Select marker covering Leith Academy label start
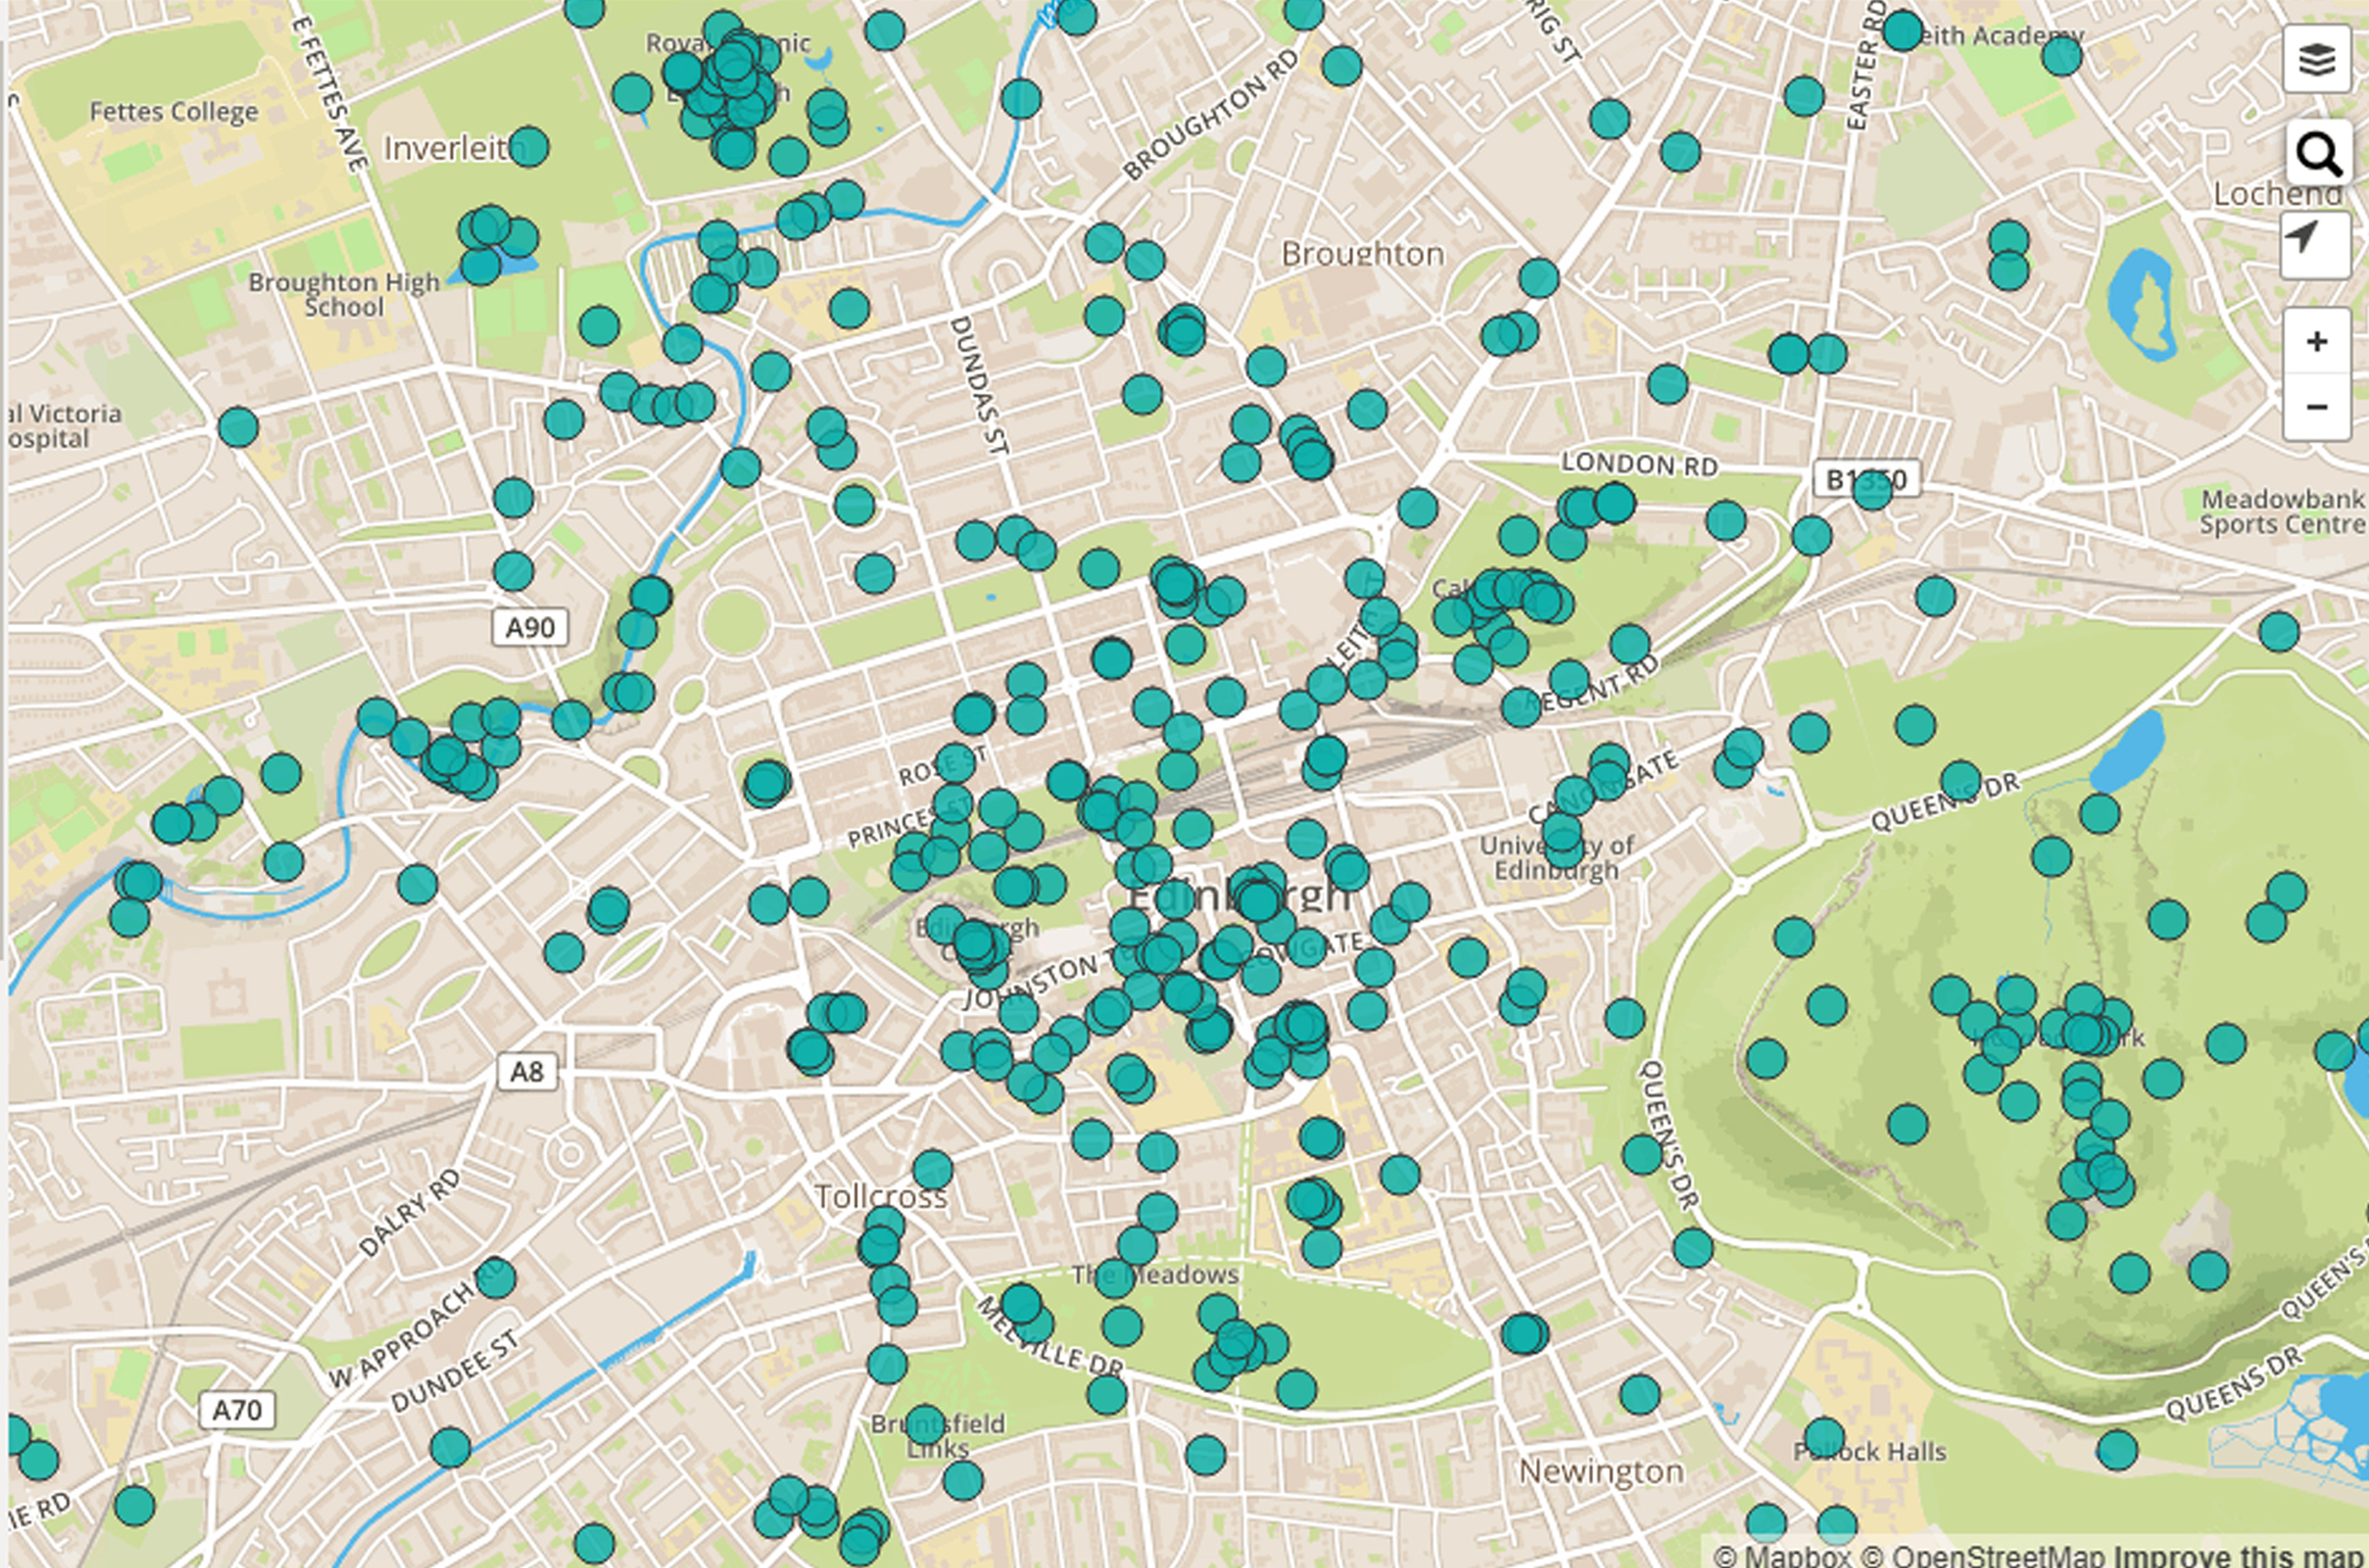The width and height of the screenshot is (2369, 1568). click(1902, 31)
